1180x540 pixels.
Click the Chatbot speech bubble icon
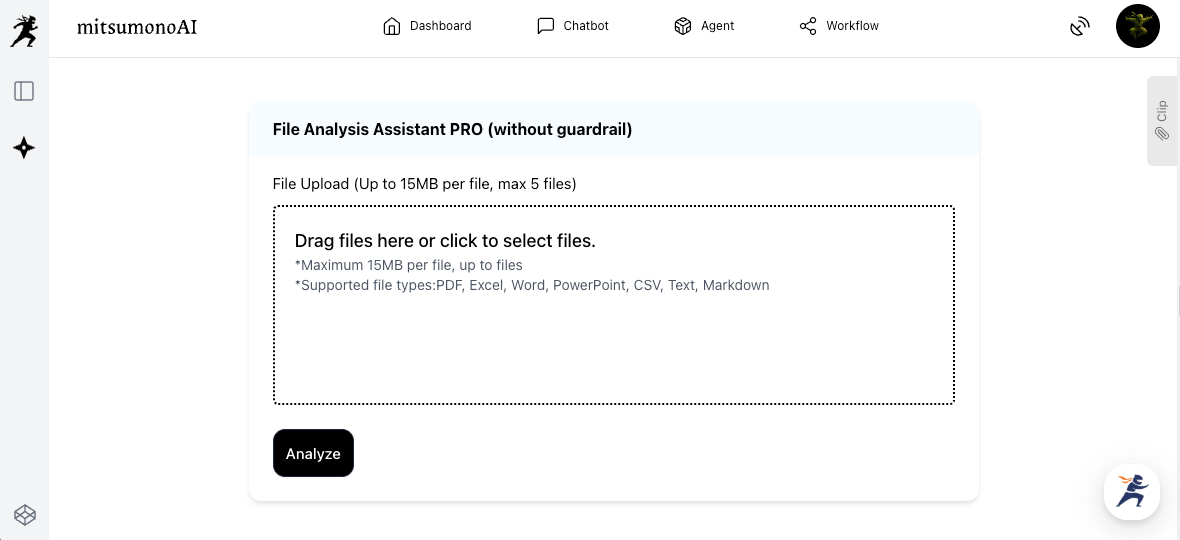coord(545,26)
